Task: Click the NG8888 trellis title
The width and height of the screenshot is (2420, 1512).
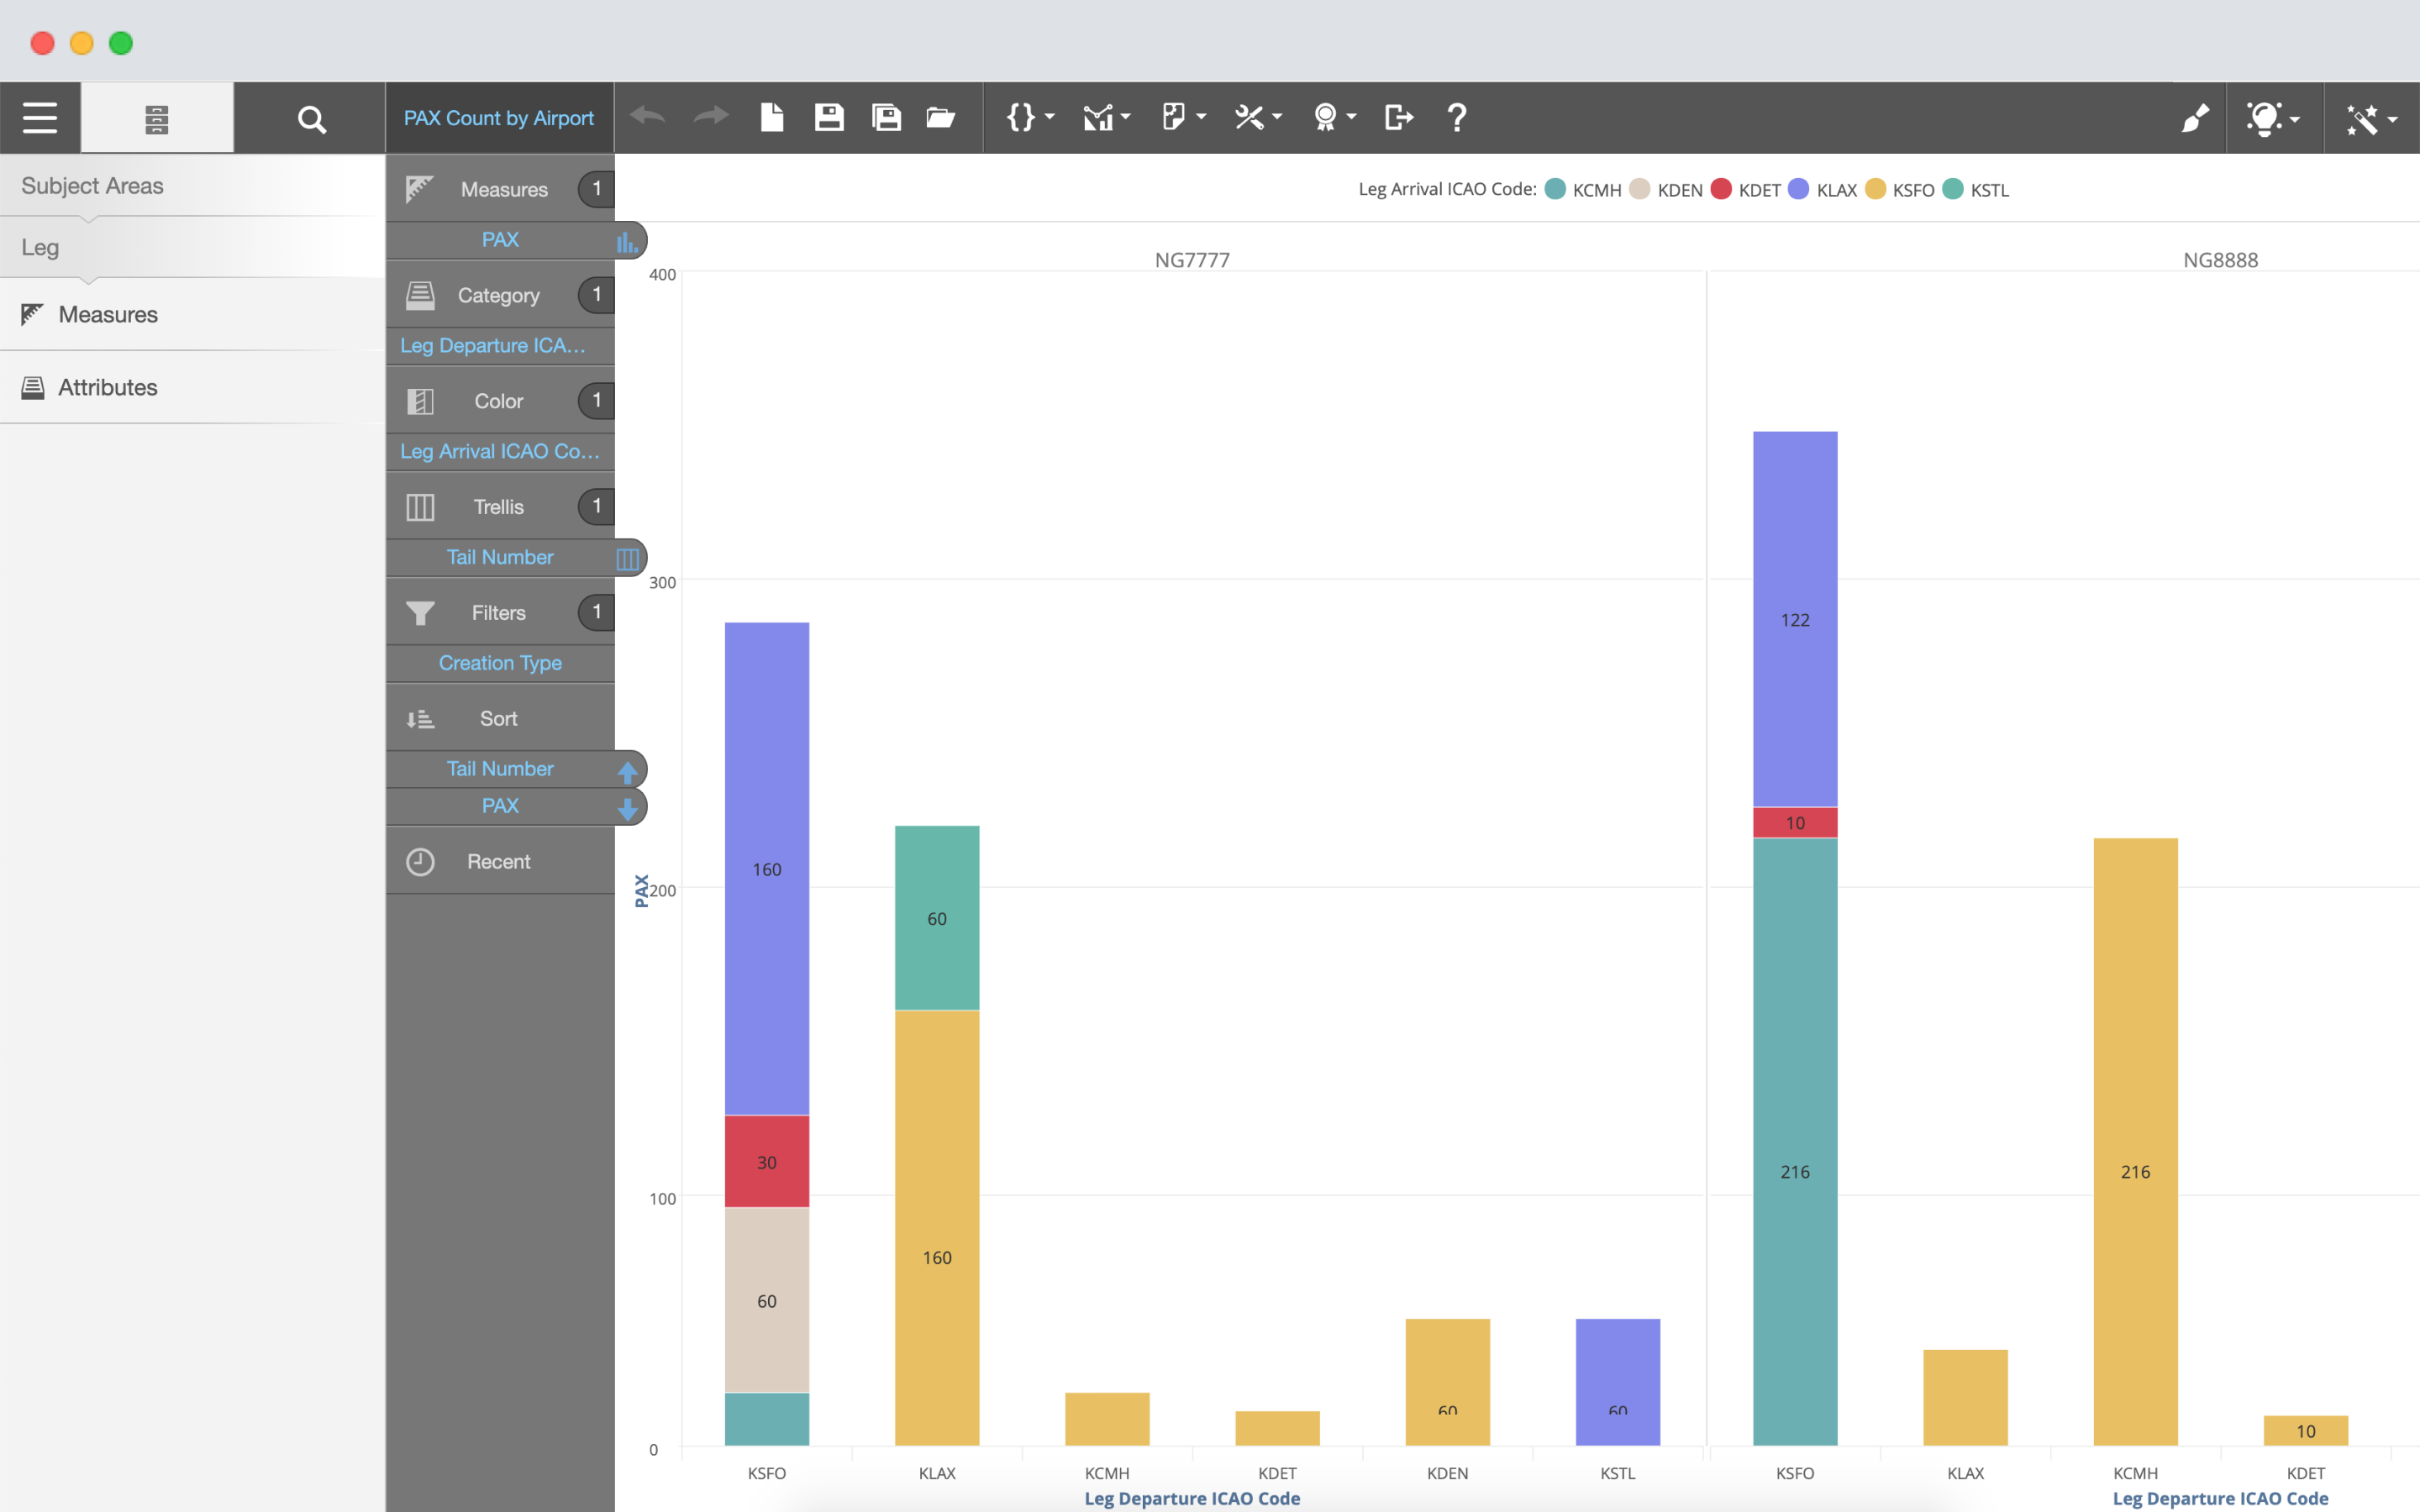Action: [x=2220, y=260]
